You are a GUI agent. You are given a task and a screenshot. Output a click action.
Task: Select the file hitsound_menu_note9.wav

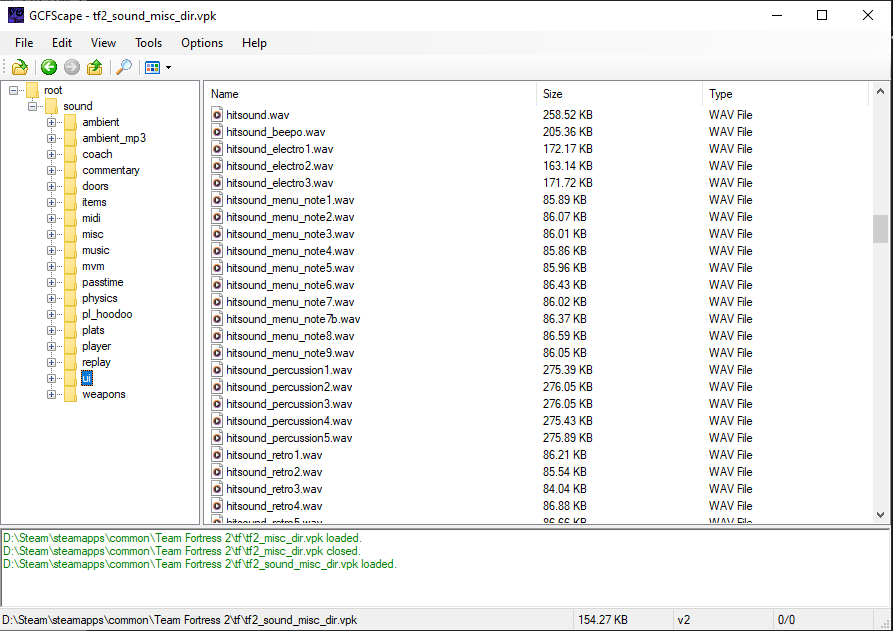[x=290, y=353]
